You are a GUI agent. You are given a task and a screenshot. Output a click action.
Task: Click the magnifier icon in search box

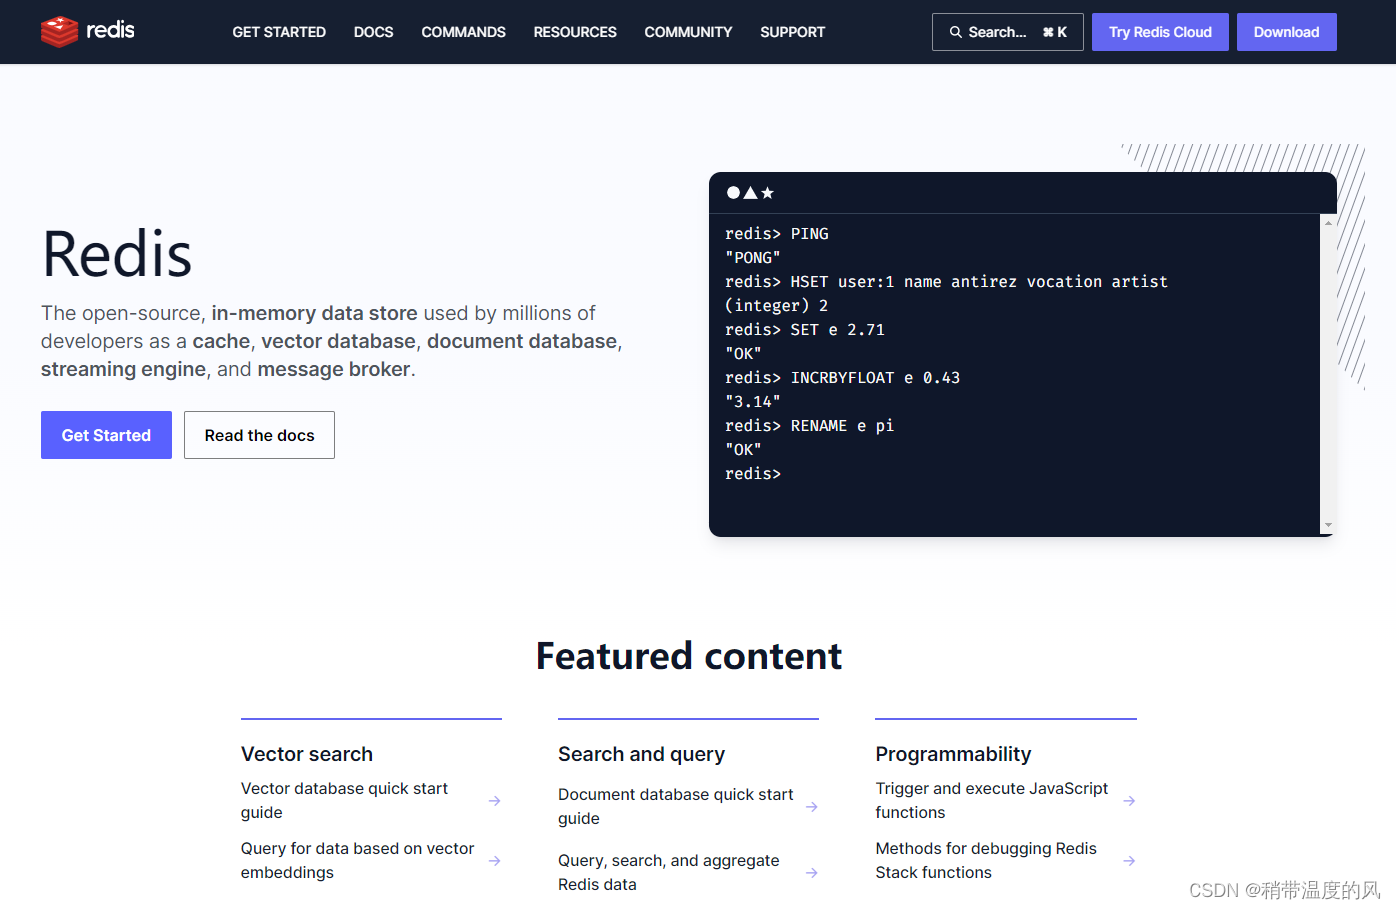coord(956,32)
